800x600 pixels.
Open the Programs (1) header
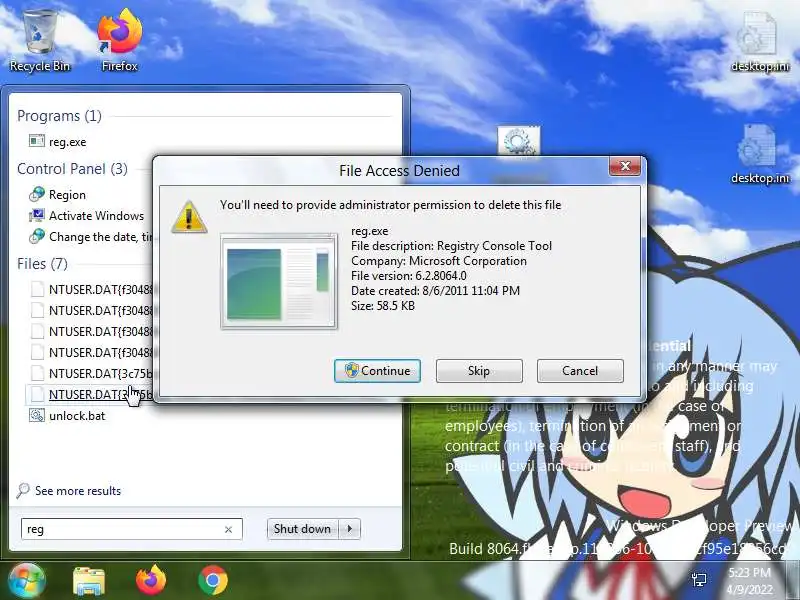59,116
